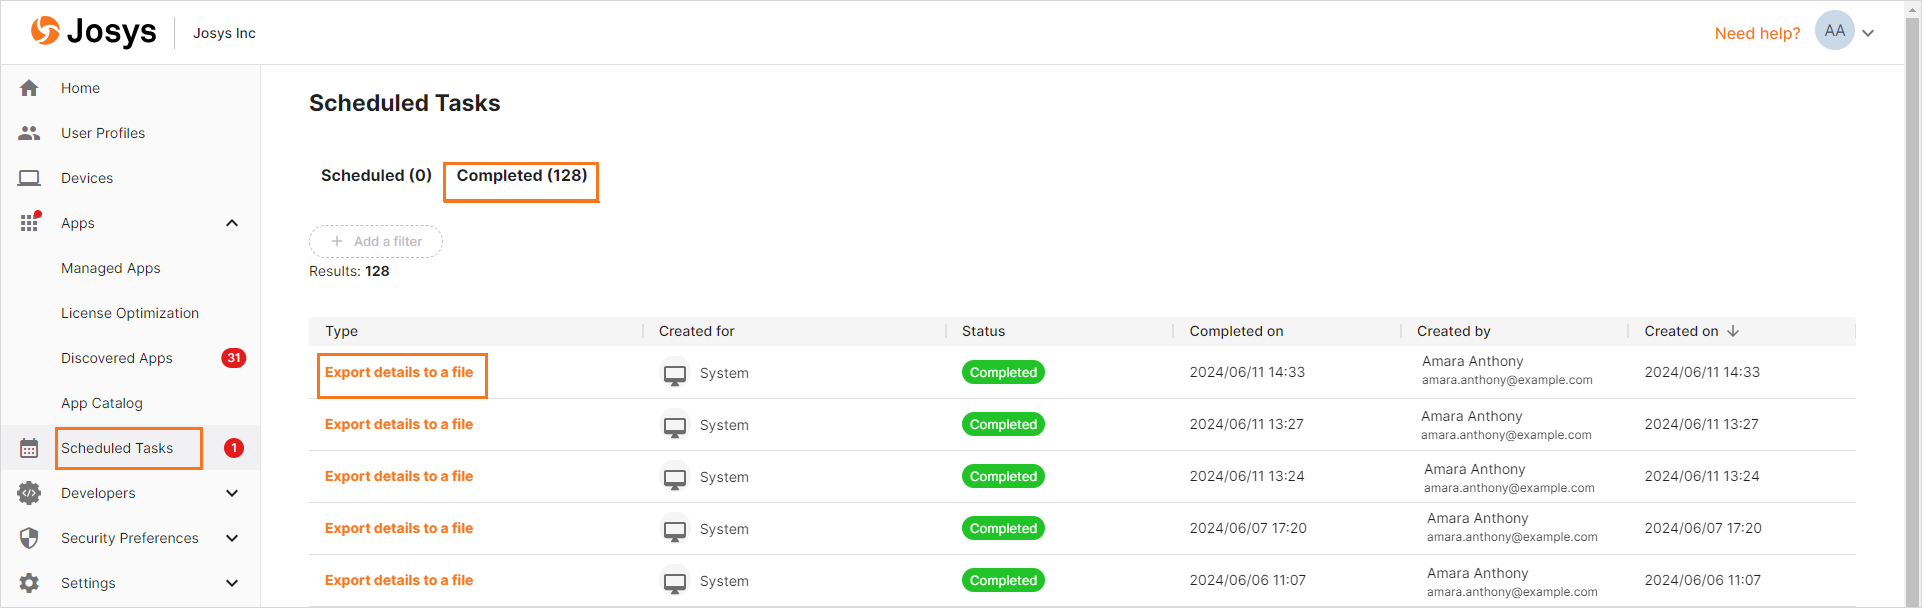Click Amara Anthony name in 14:33 row
This screenshot has width=1922, height=608.
pos(1472,361)
